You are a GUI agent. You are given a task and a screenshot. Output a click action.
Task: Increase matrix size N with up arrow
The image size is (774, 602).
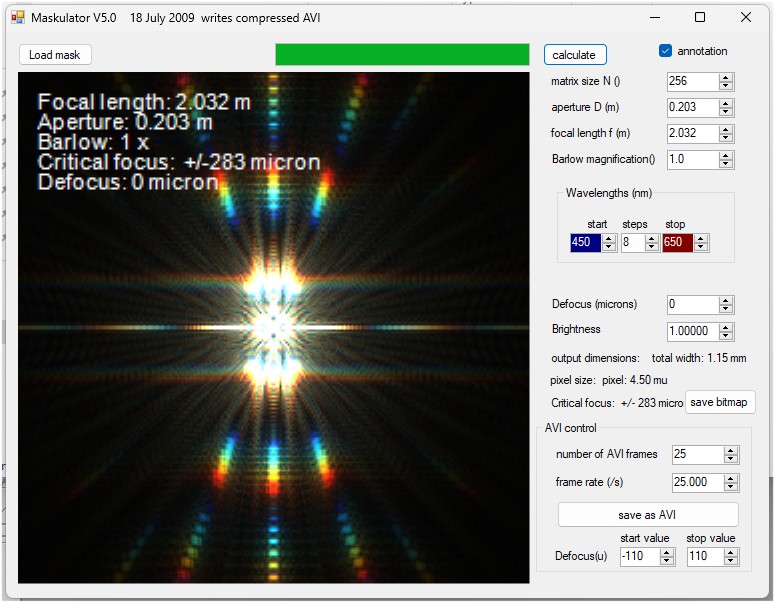pyautogui.click(x=726, y=78)
